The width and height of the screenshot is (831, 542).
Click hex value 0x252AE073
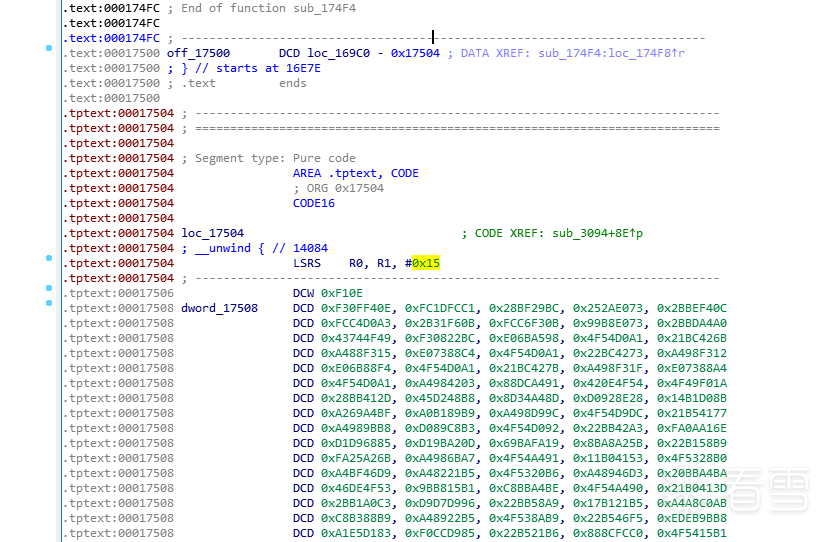608,308
